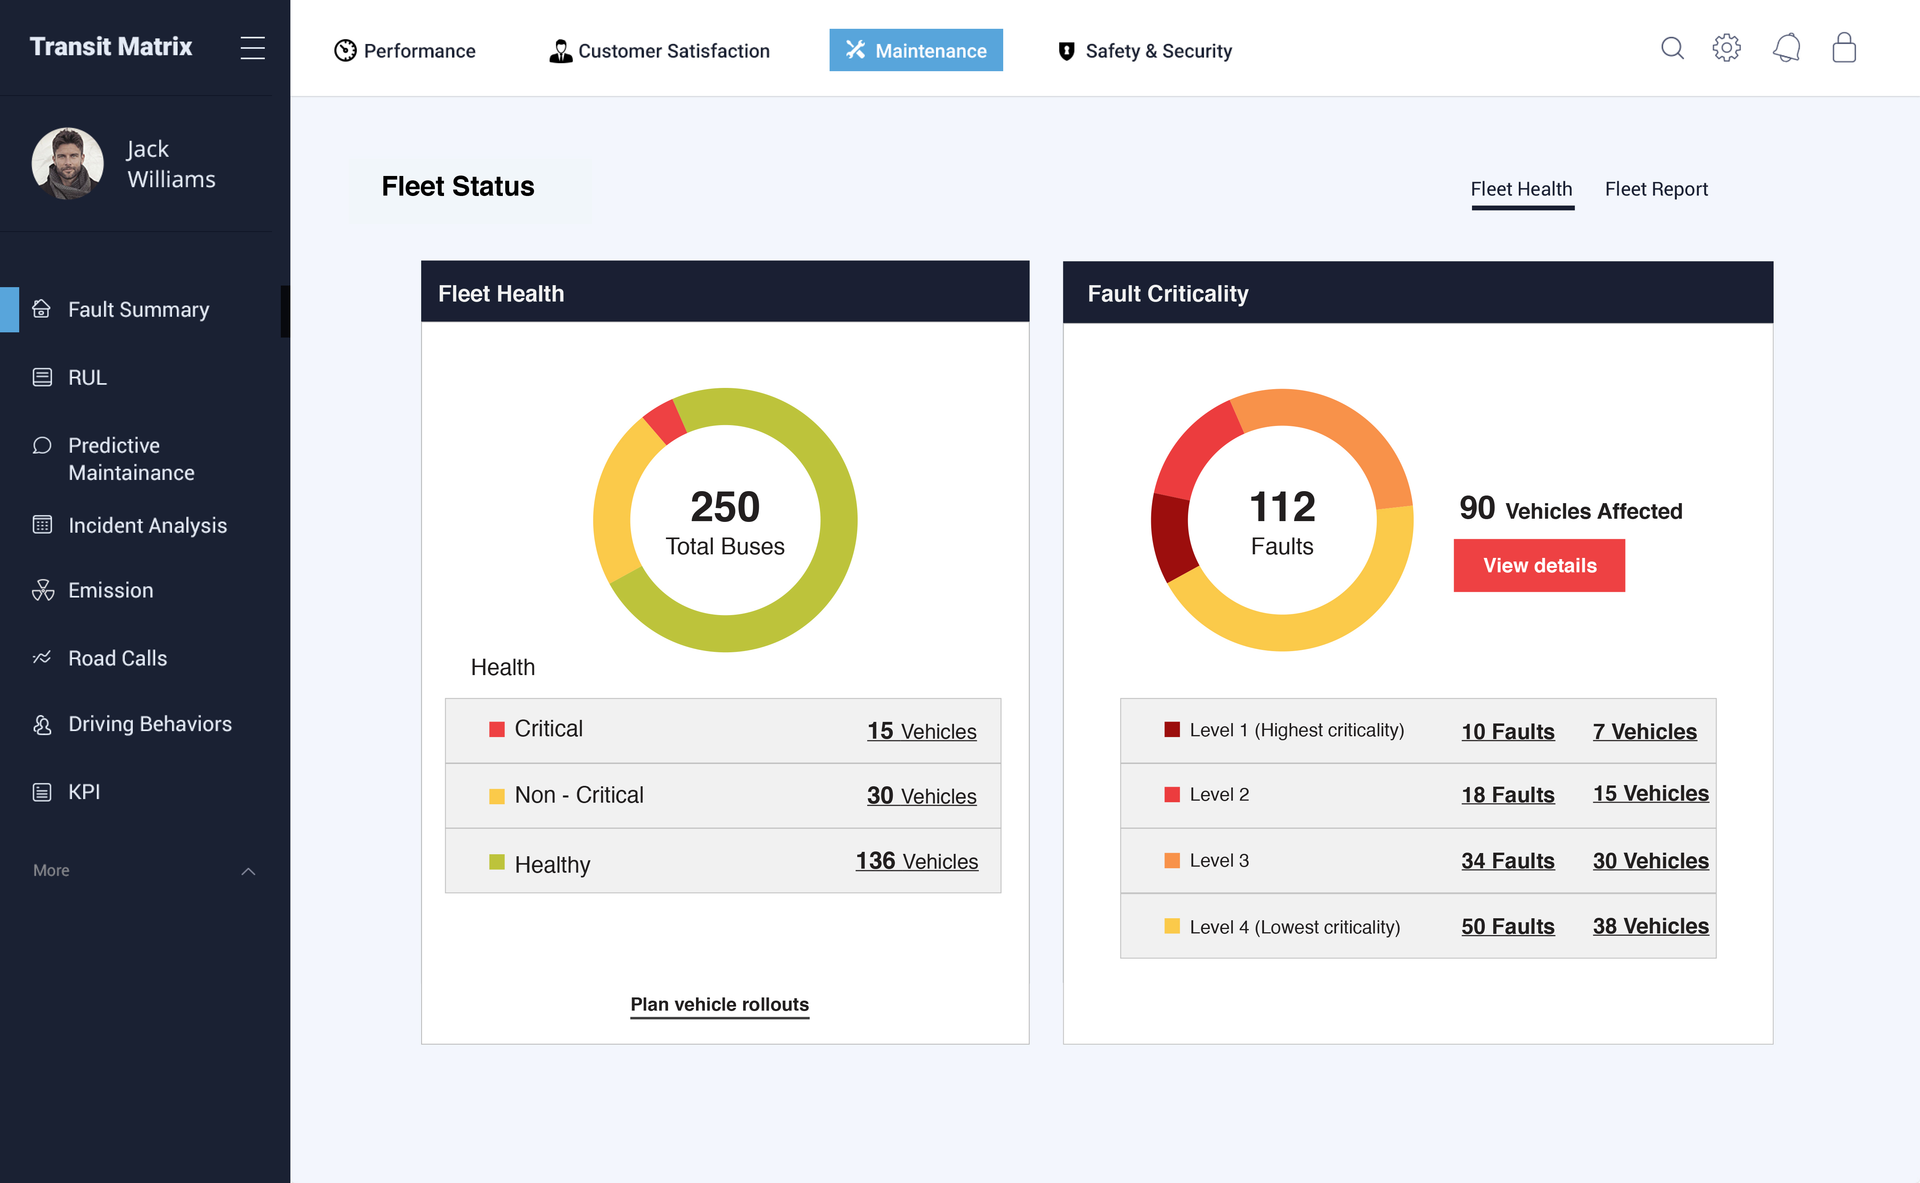Image resolution: width=1920 pixels, height=1183 pixels.
Task: Open the Fault Summary section
Action: coord(138,309)
